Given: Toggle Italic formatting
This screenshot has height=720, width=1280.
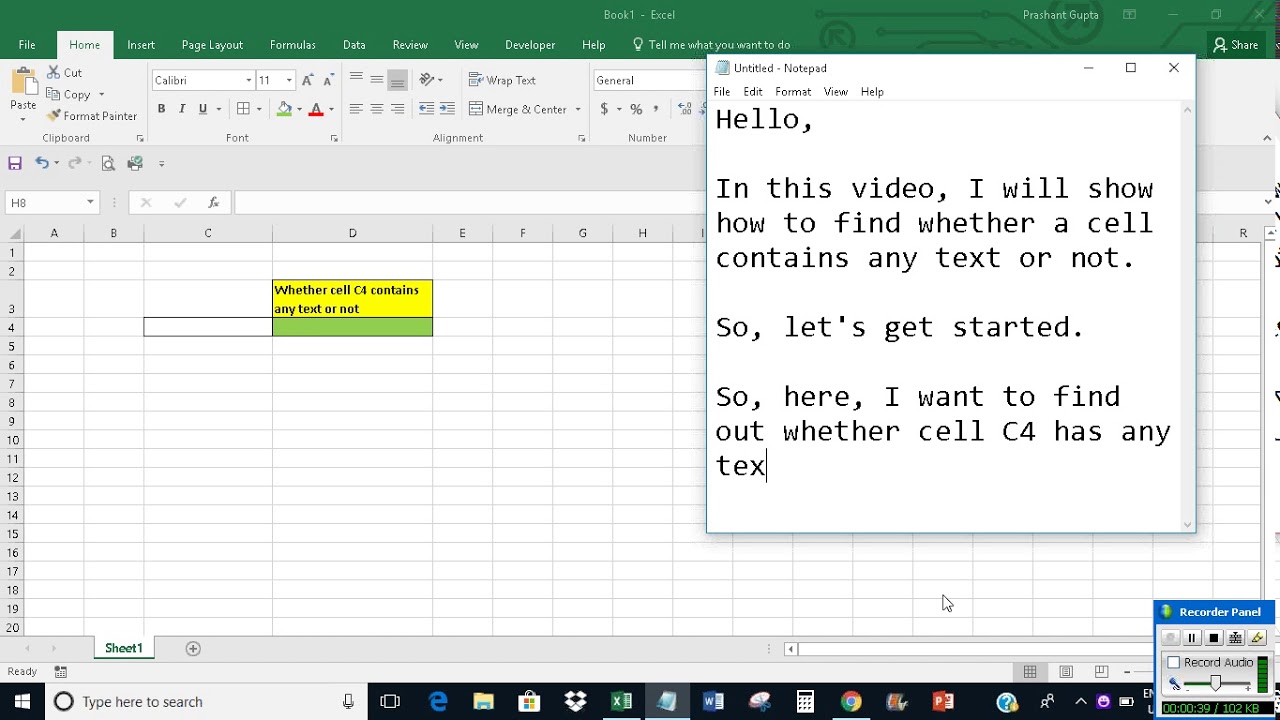Looking at the screenshot, I should [x=182, y=109].
